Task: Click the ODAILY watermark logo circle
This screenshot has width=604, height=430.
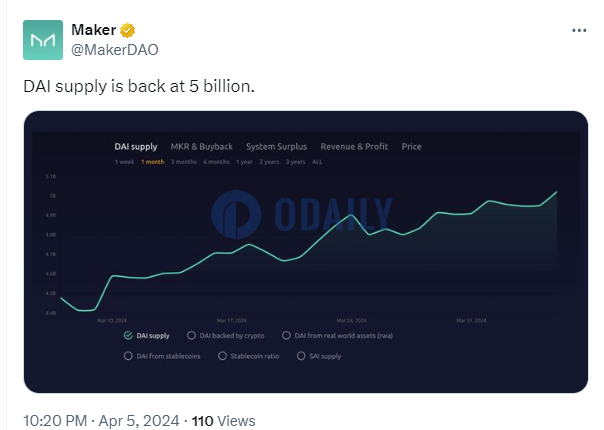Action: click(236, 214)
